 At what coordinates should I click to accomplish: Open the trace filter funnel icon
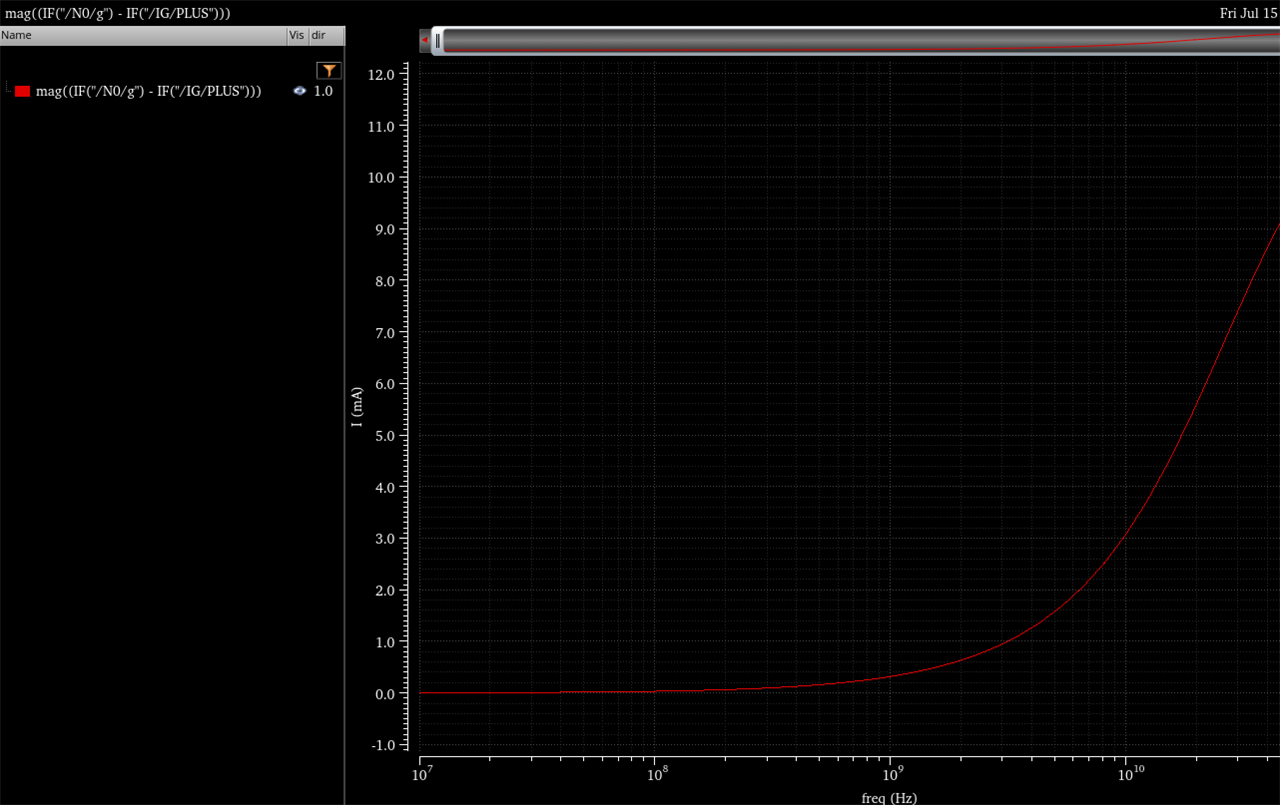click(329, 70)
